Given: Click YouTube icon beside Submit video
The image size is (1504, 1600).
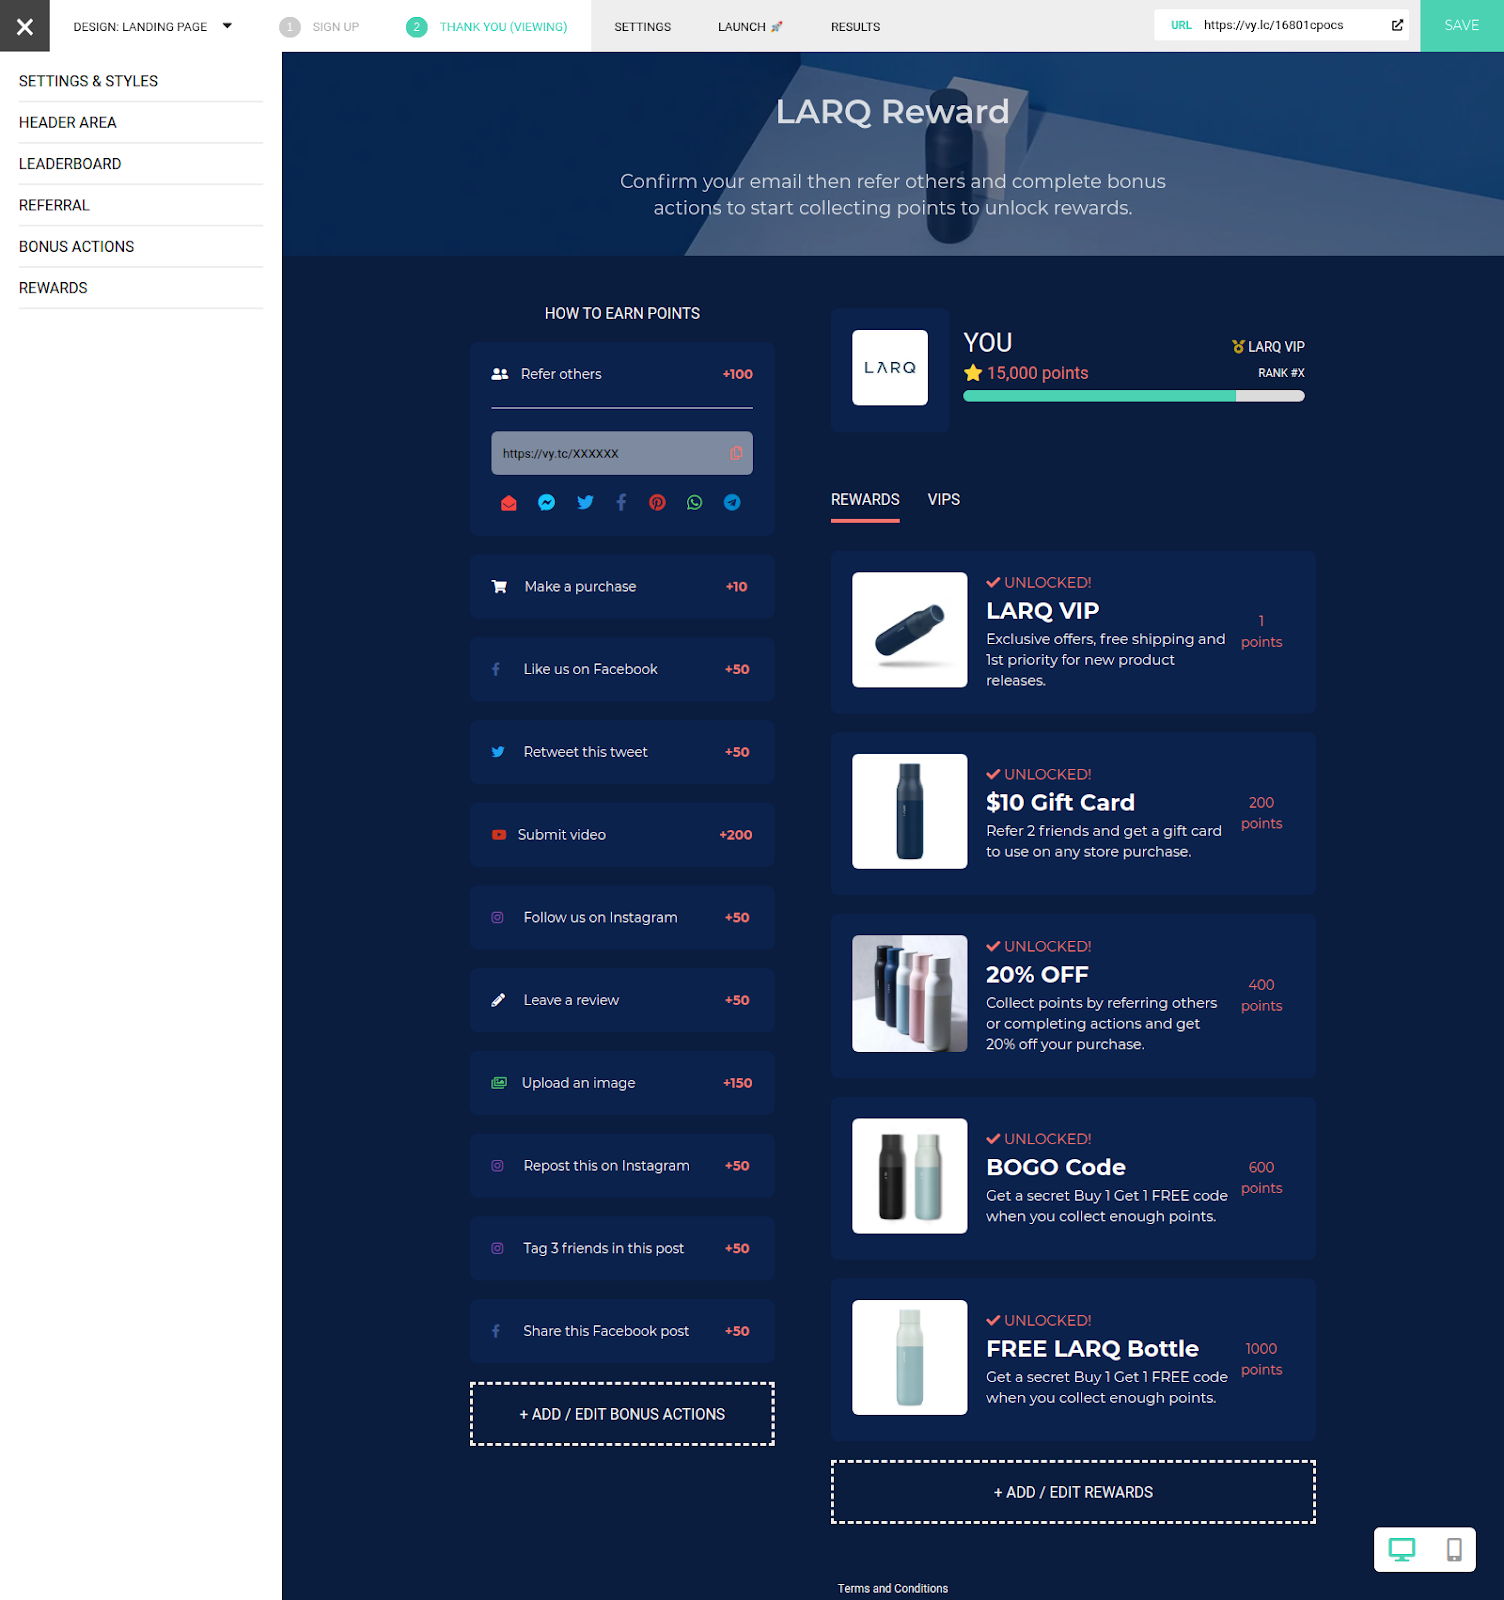Looking at the screenshot, I should tap(498, 835).
